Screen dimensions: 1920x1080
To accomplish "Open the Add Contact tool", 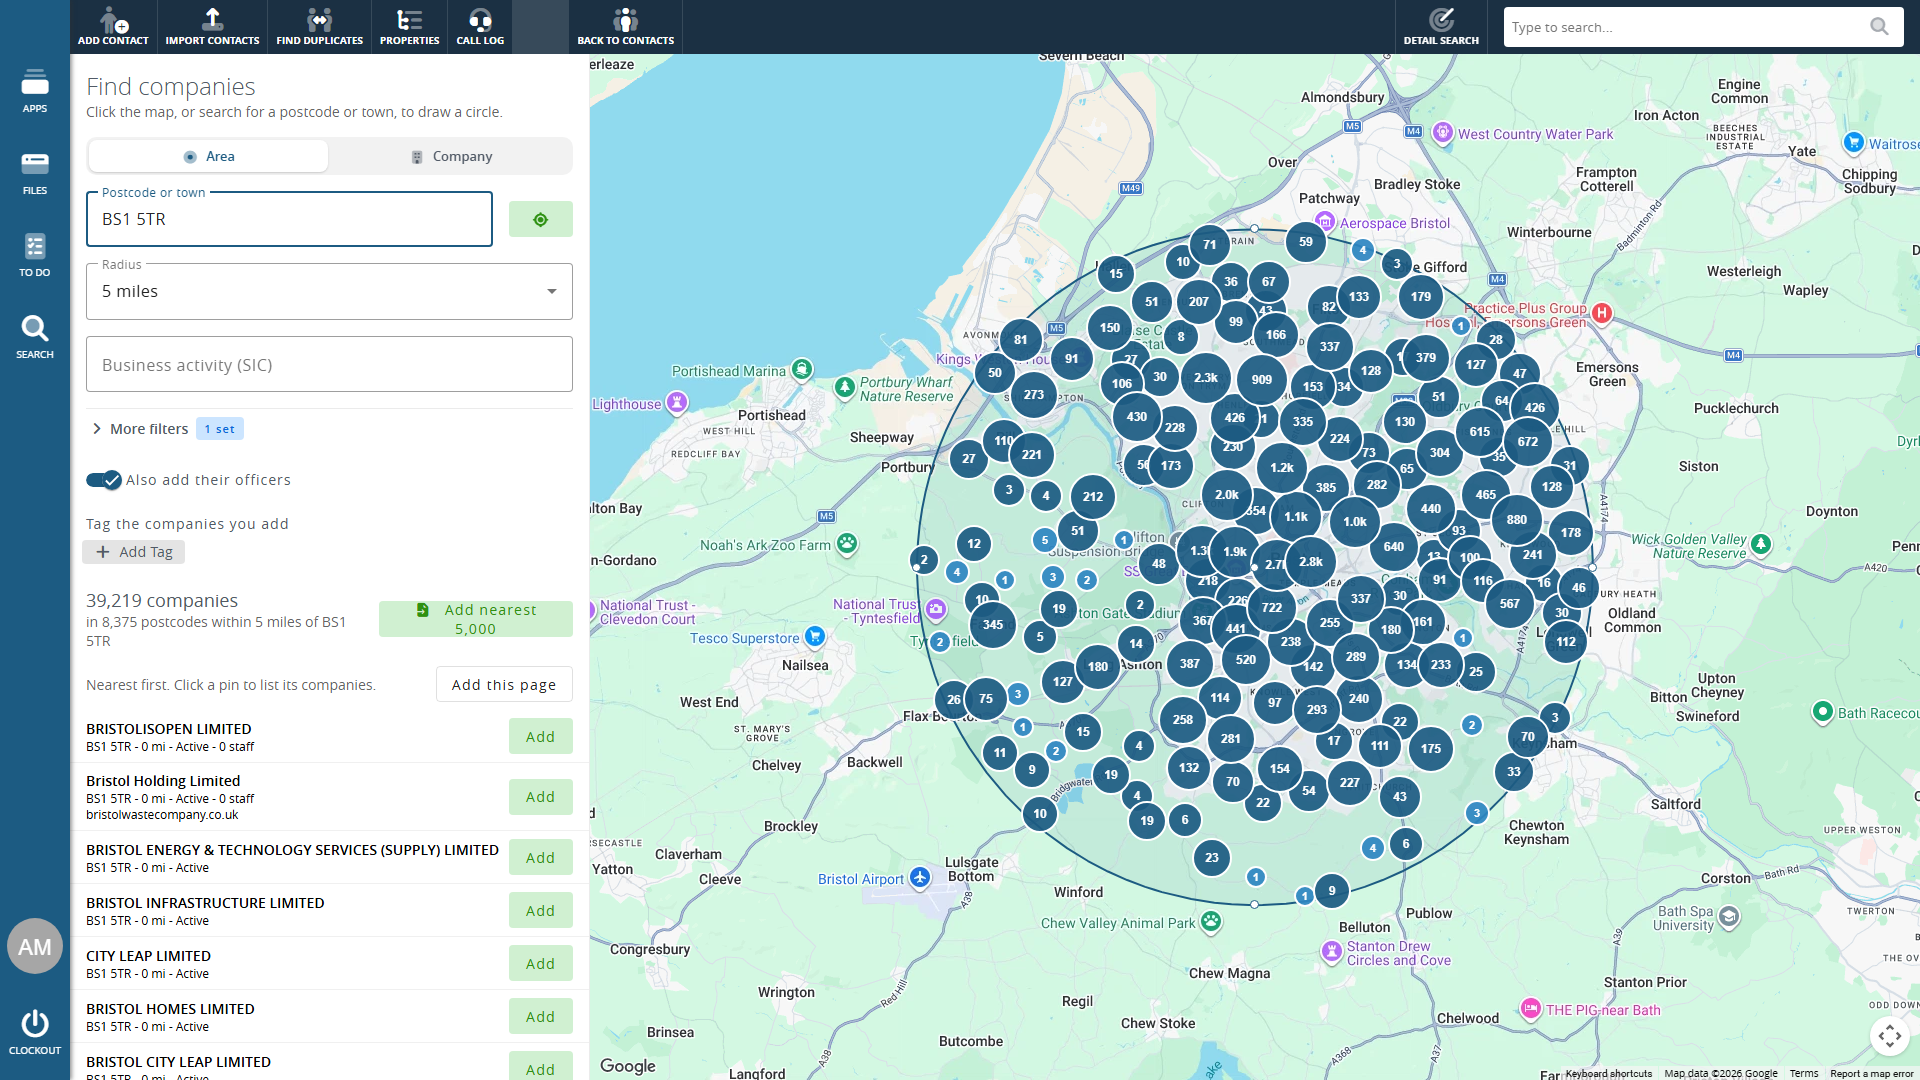I will 113,27.
